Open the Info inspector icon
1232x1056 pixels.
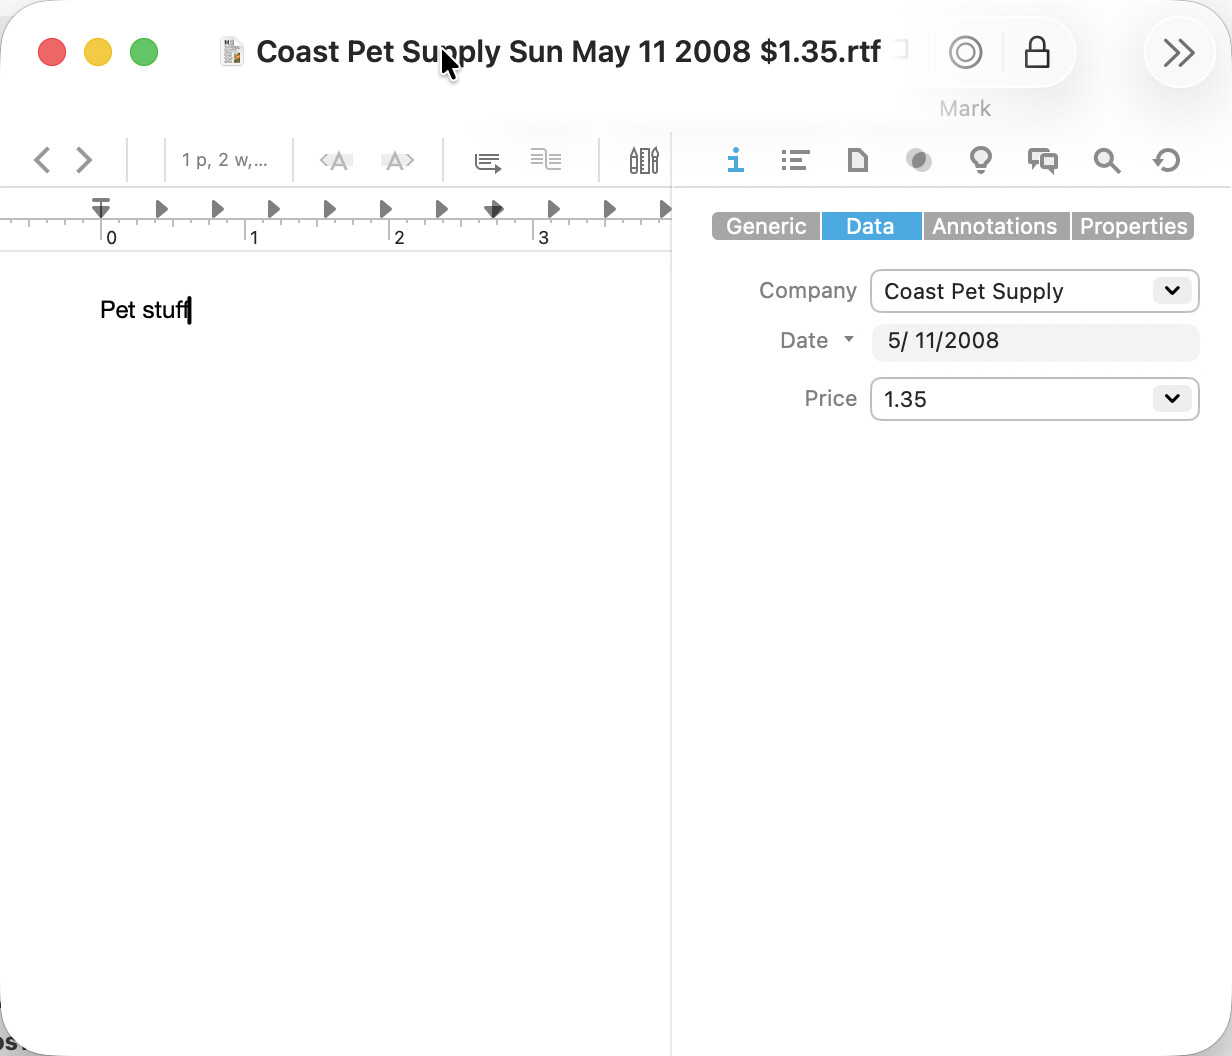click(x=735, y=160)
